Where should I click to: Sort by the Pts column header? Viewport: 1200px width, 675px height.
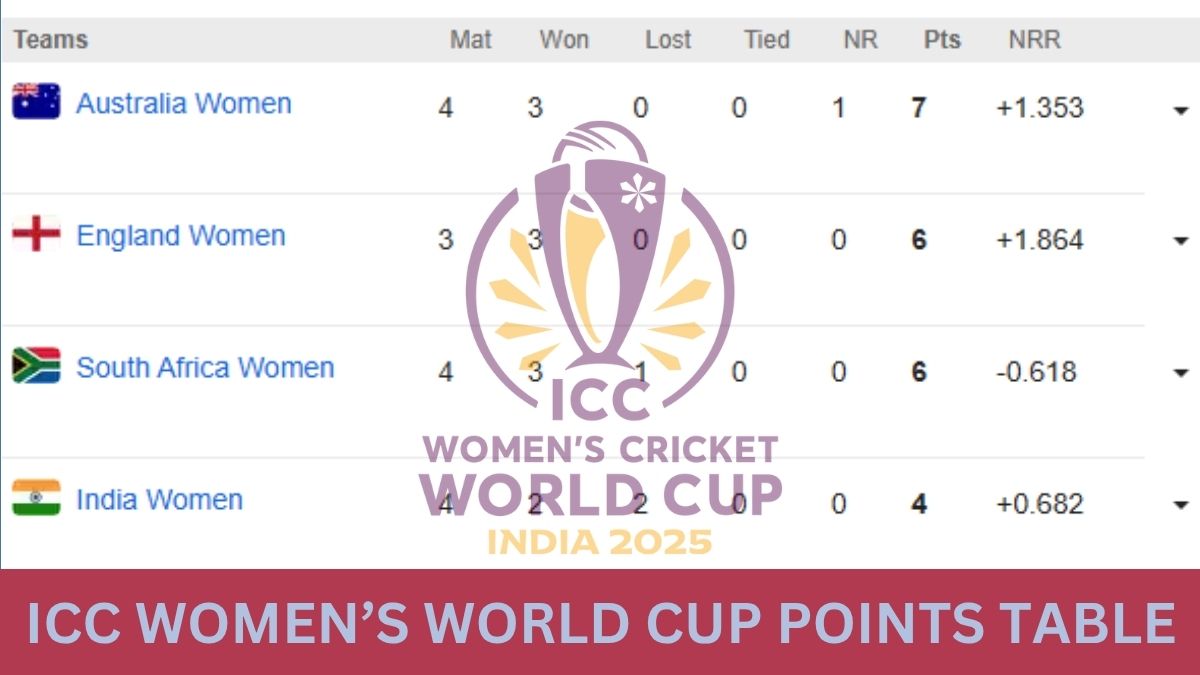click(x=942, y=40)
